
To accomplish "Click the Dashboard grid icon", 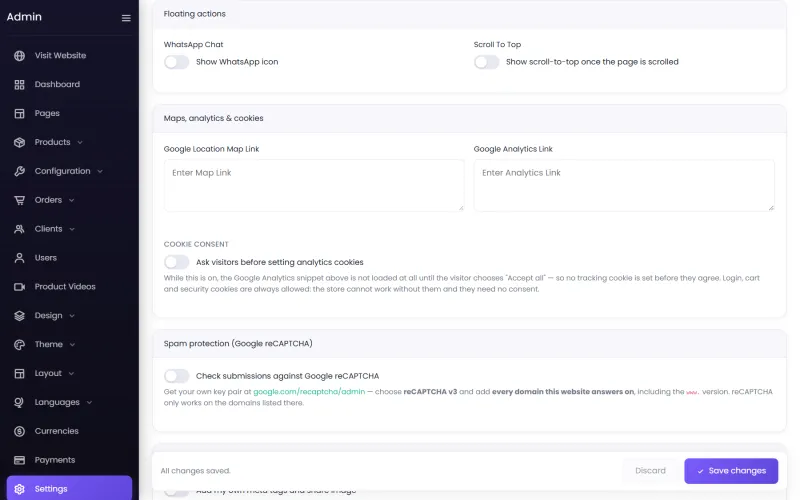I will click(x=19, y=85).
